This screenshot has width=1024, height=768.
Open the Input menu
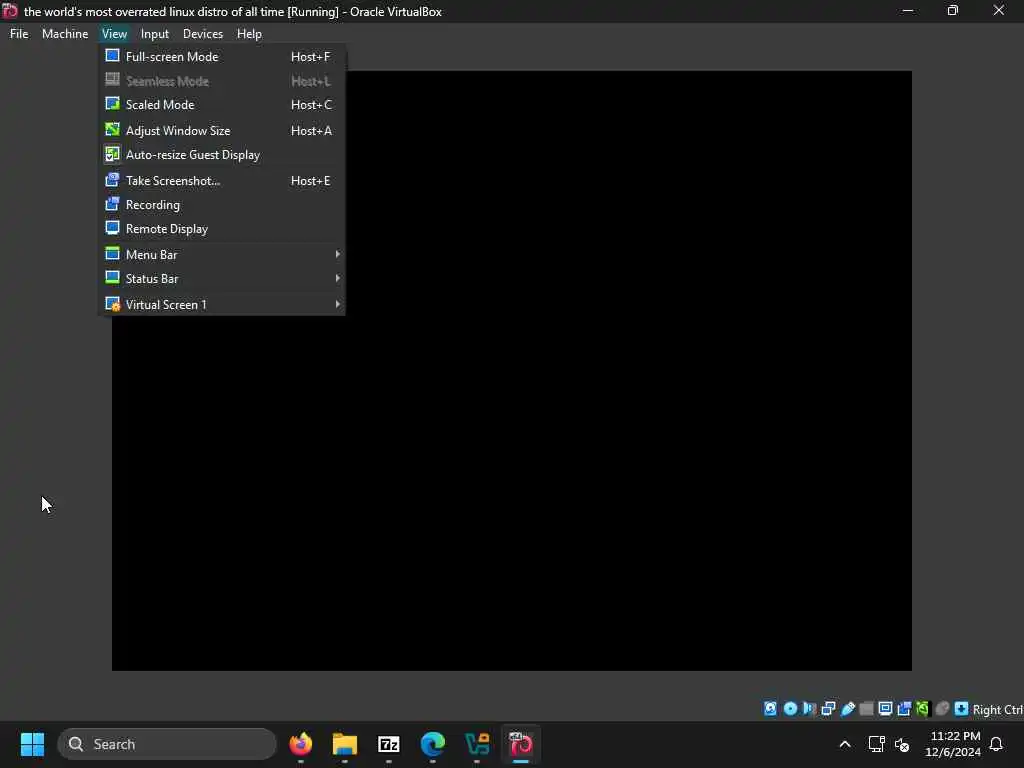click(x=155, y=34)
